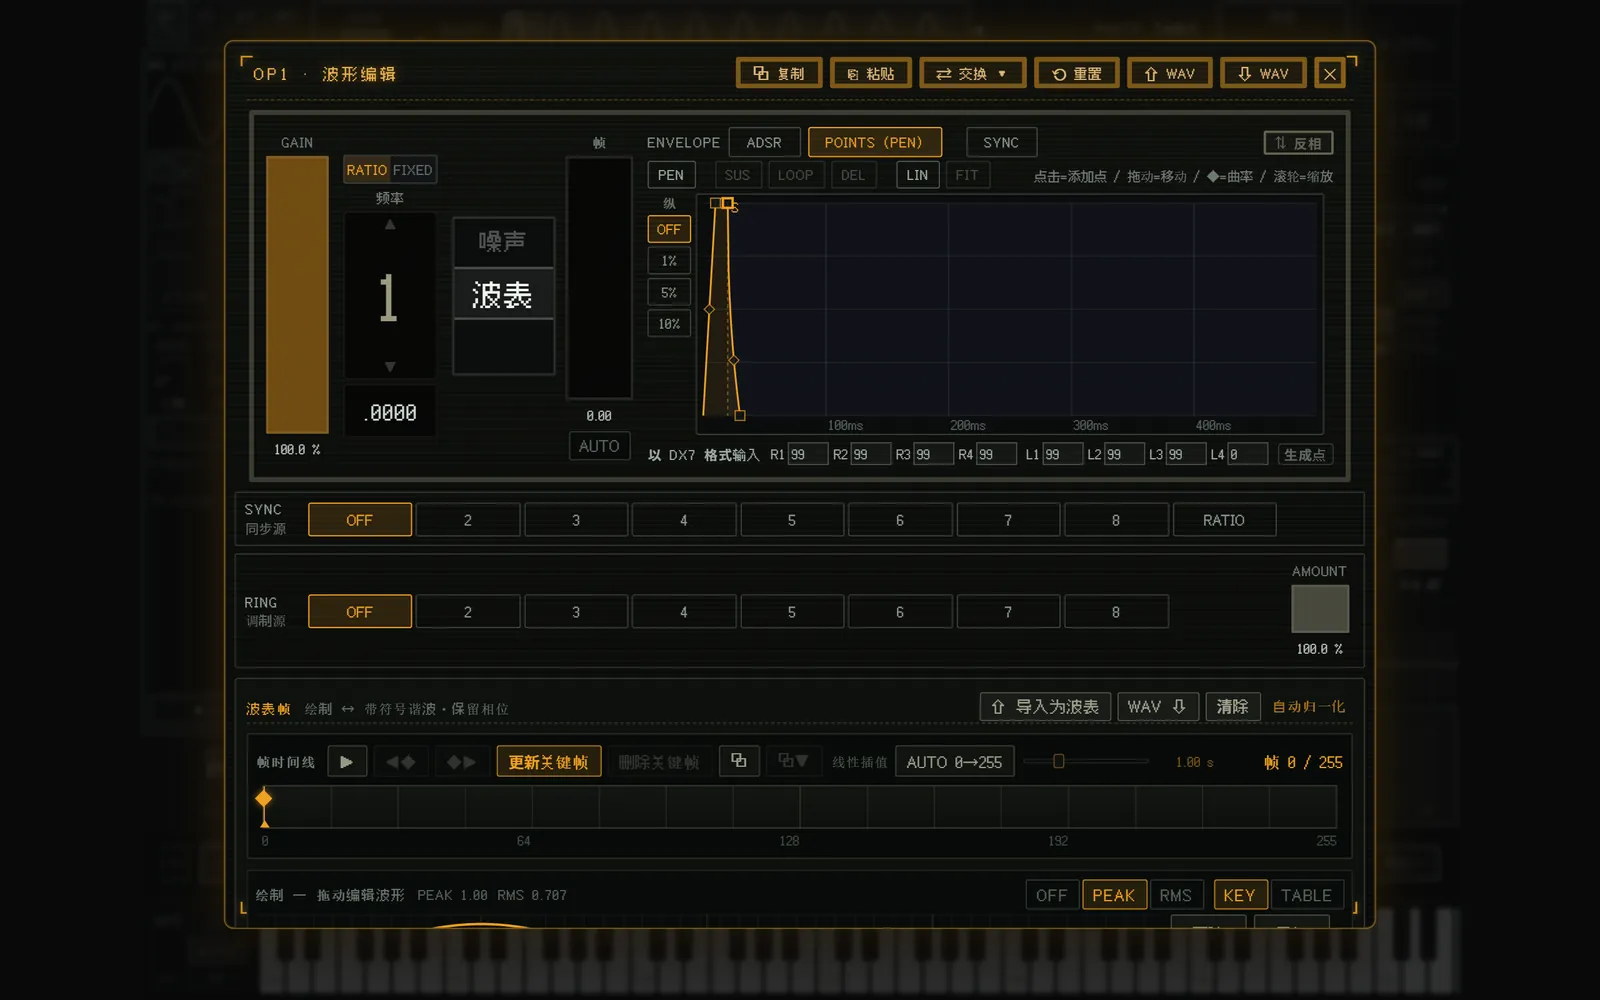The image size is (1600, 1000).
Task: Select the TABLE view tab
Action: [1306, 895]
